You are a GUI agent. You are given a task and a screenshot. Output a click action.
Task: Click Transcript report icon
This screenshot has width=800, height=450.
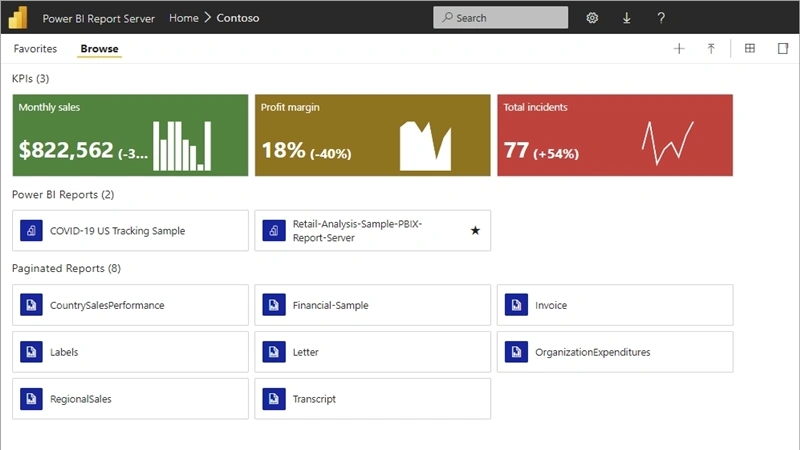[x=274, y=399]
